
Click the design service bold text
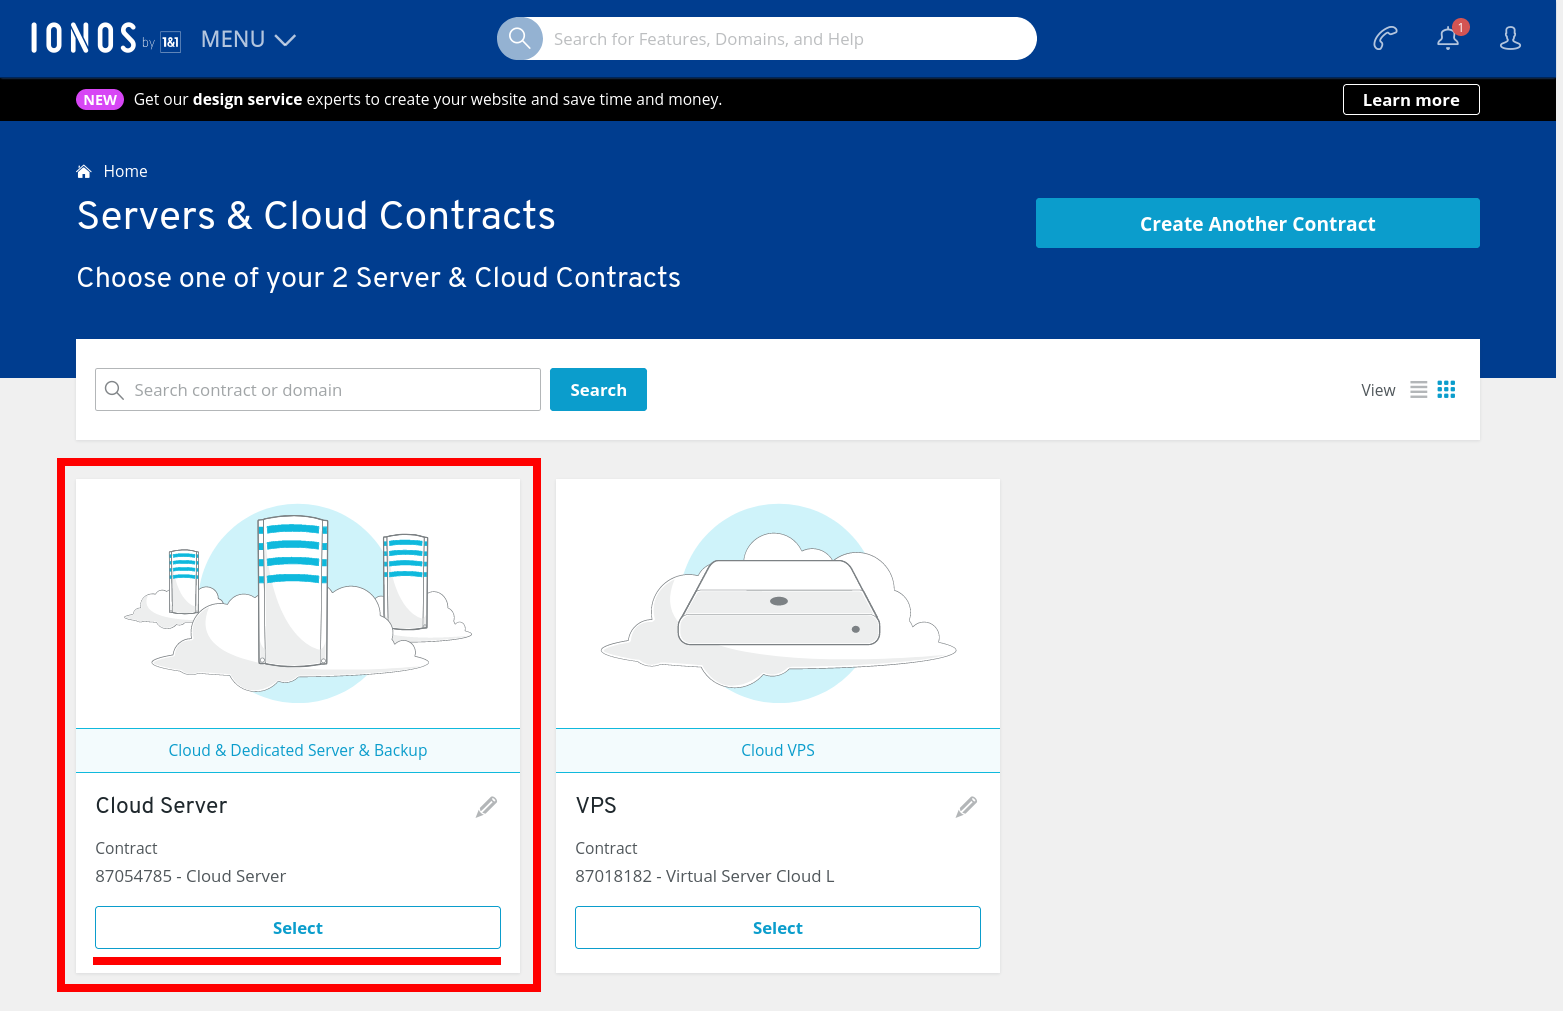click(x=247, y=100)
